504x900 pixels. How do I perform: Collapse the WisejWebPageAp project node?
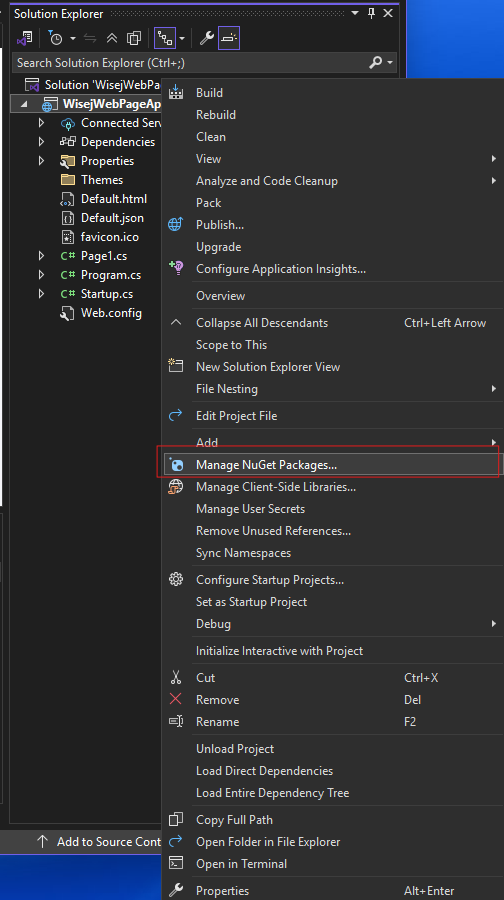tap(23, 104)
